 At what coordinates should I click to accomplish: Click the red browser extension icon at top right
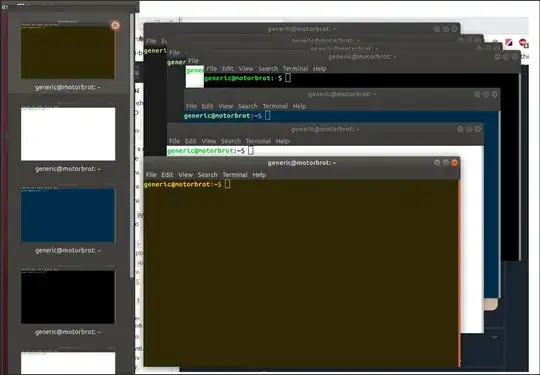pos(523,43)
